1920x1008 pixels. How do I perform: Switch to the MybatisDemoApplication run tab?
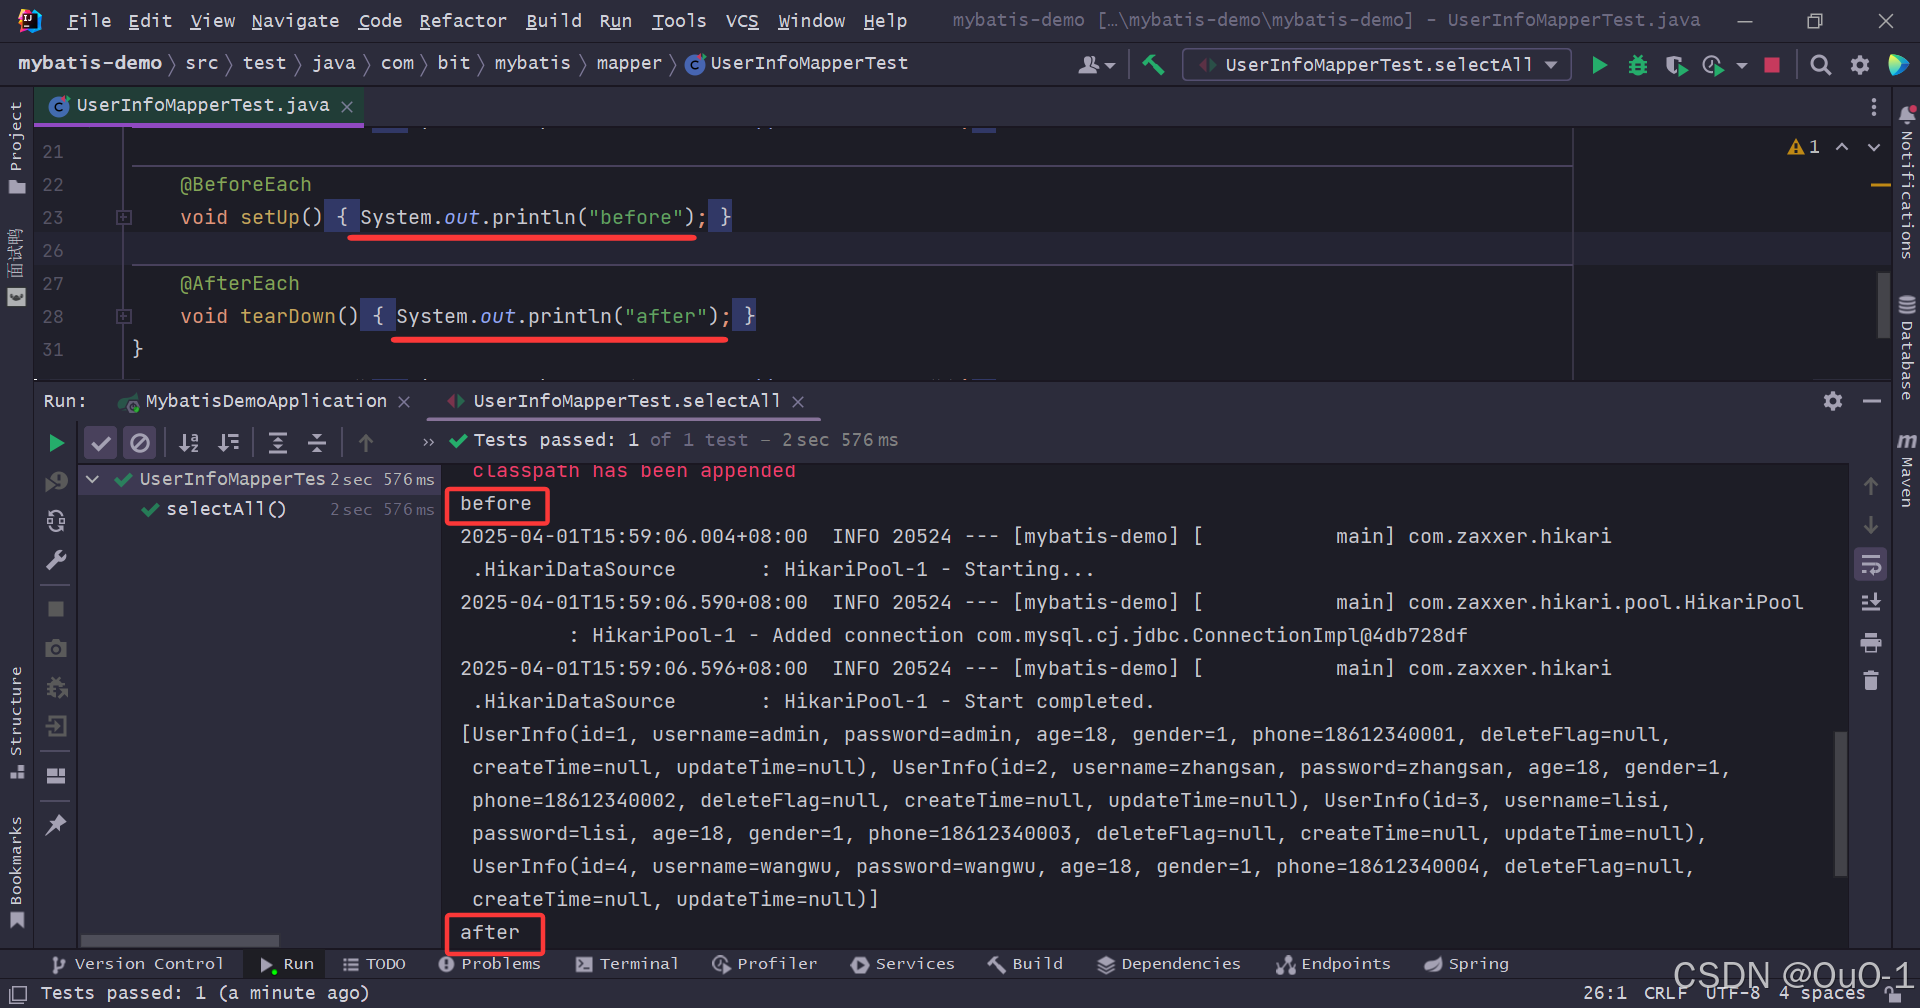[x=264, y=401]
